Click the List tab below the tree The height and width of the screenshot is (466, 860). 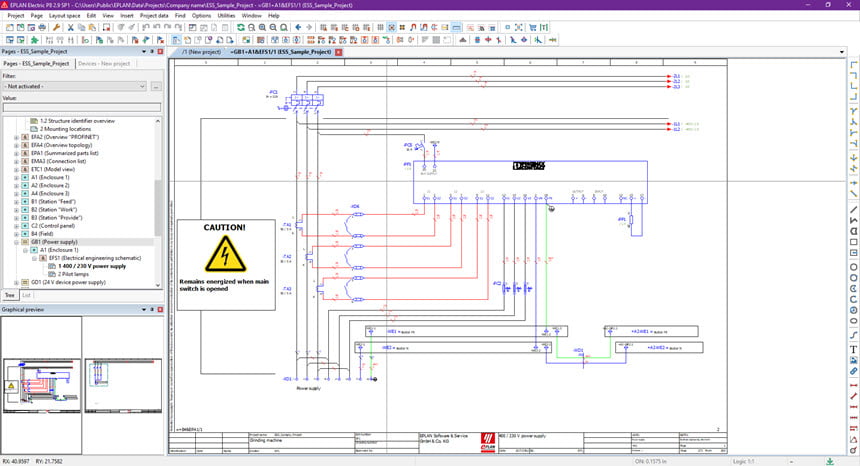coord(26,295)
